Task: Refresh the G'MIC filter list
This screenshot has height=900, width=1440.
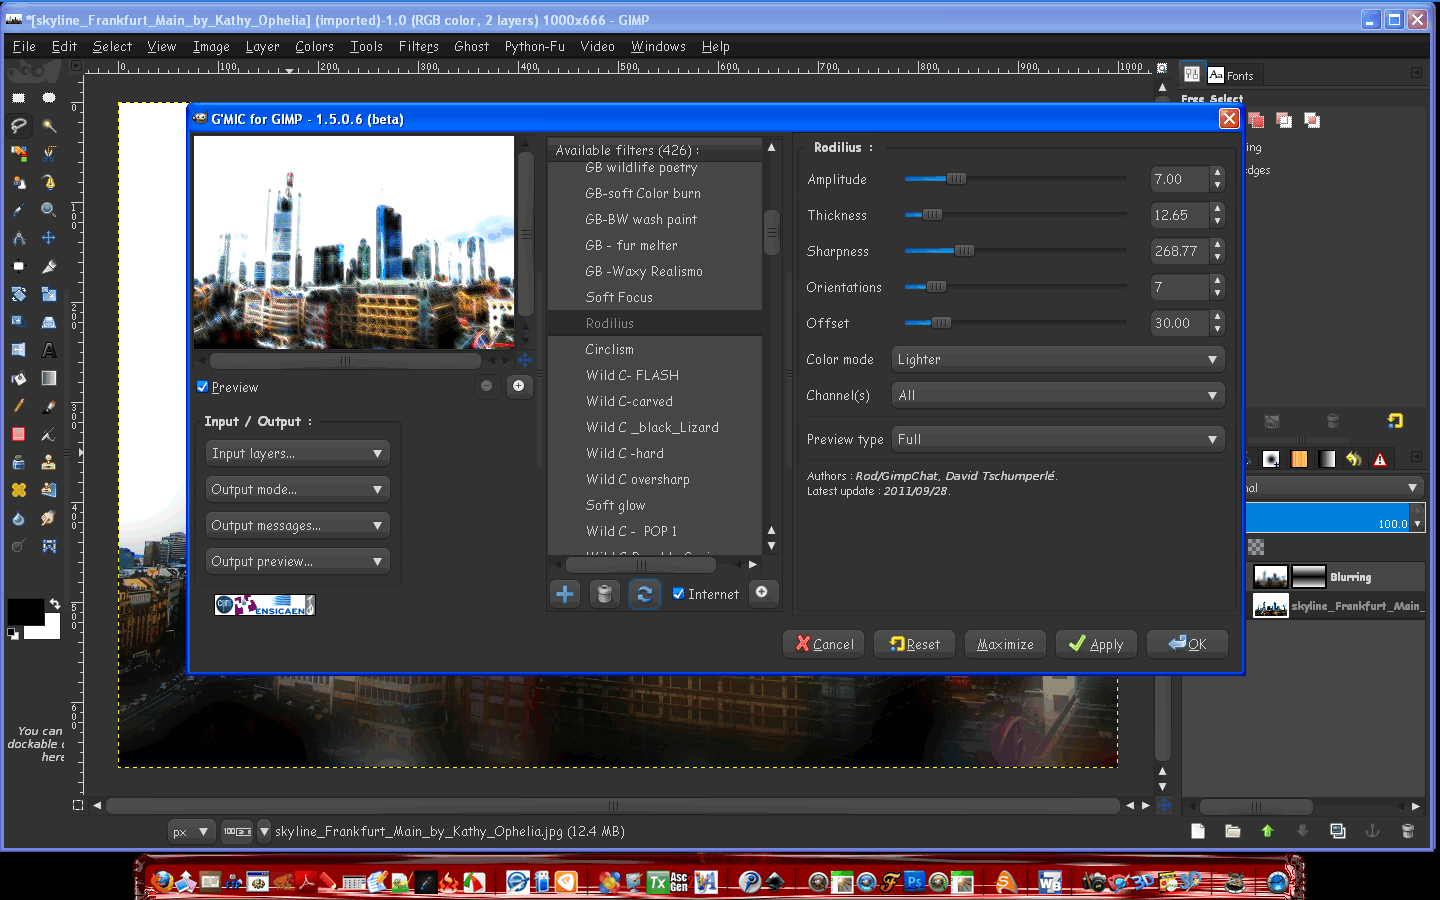Action: tap(644, 594)
